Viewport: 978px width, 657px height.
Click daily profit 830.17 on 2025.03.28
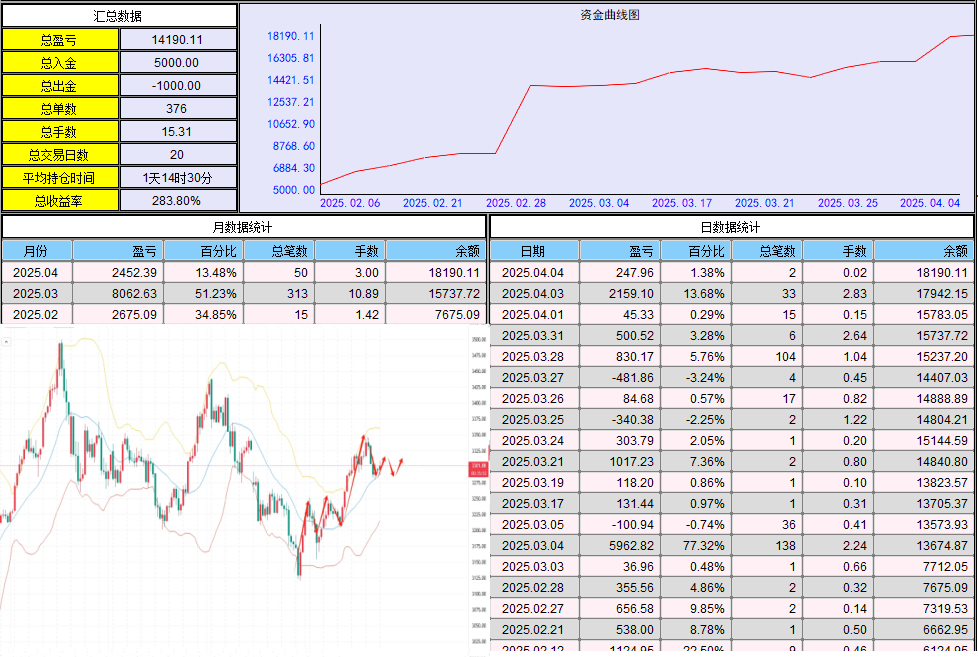(x=634, y=357)
